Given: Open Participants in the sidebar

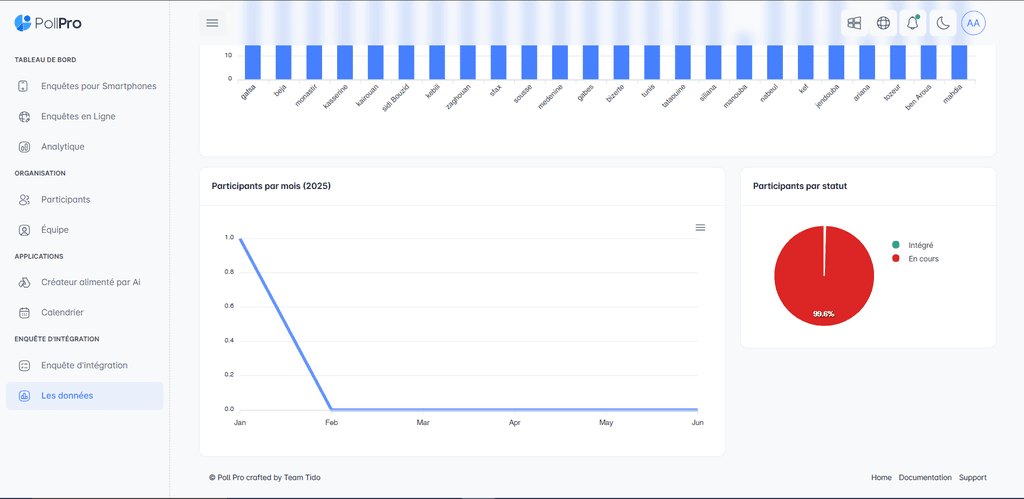Looking at the screenshot, I should (x=65, y=200).
